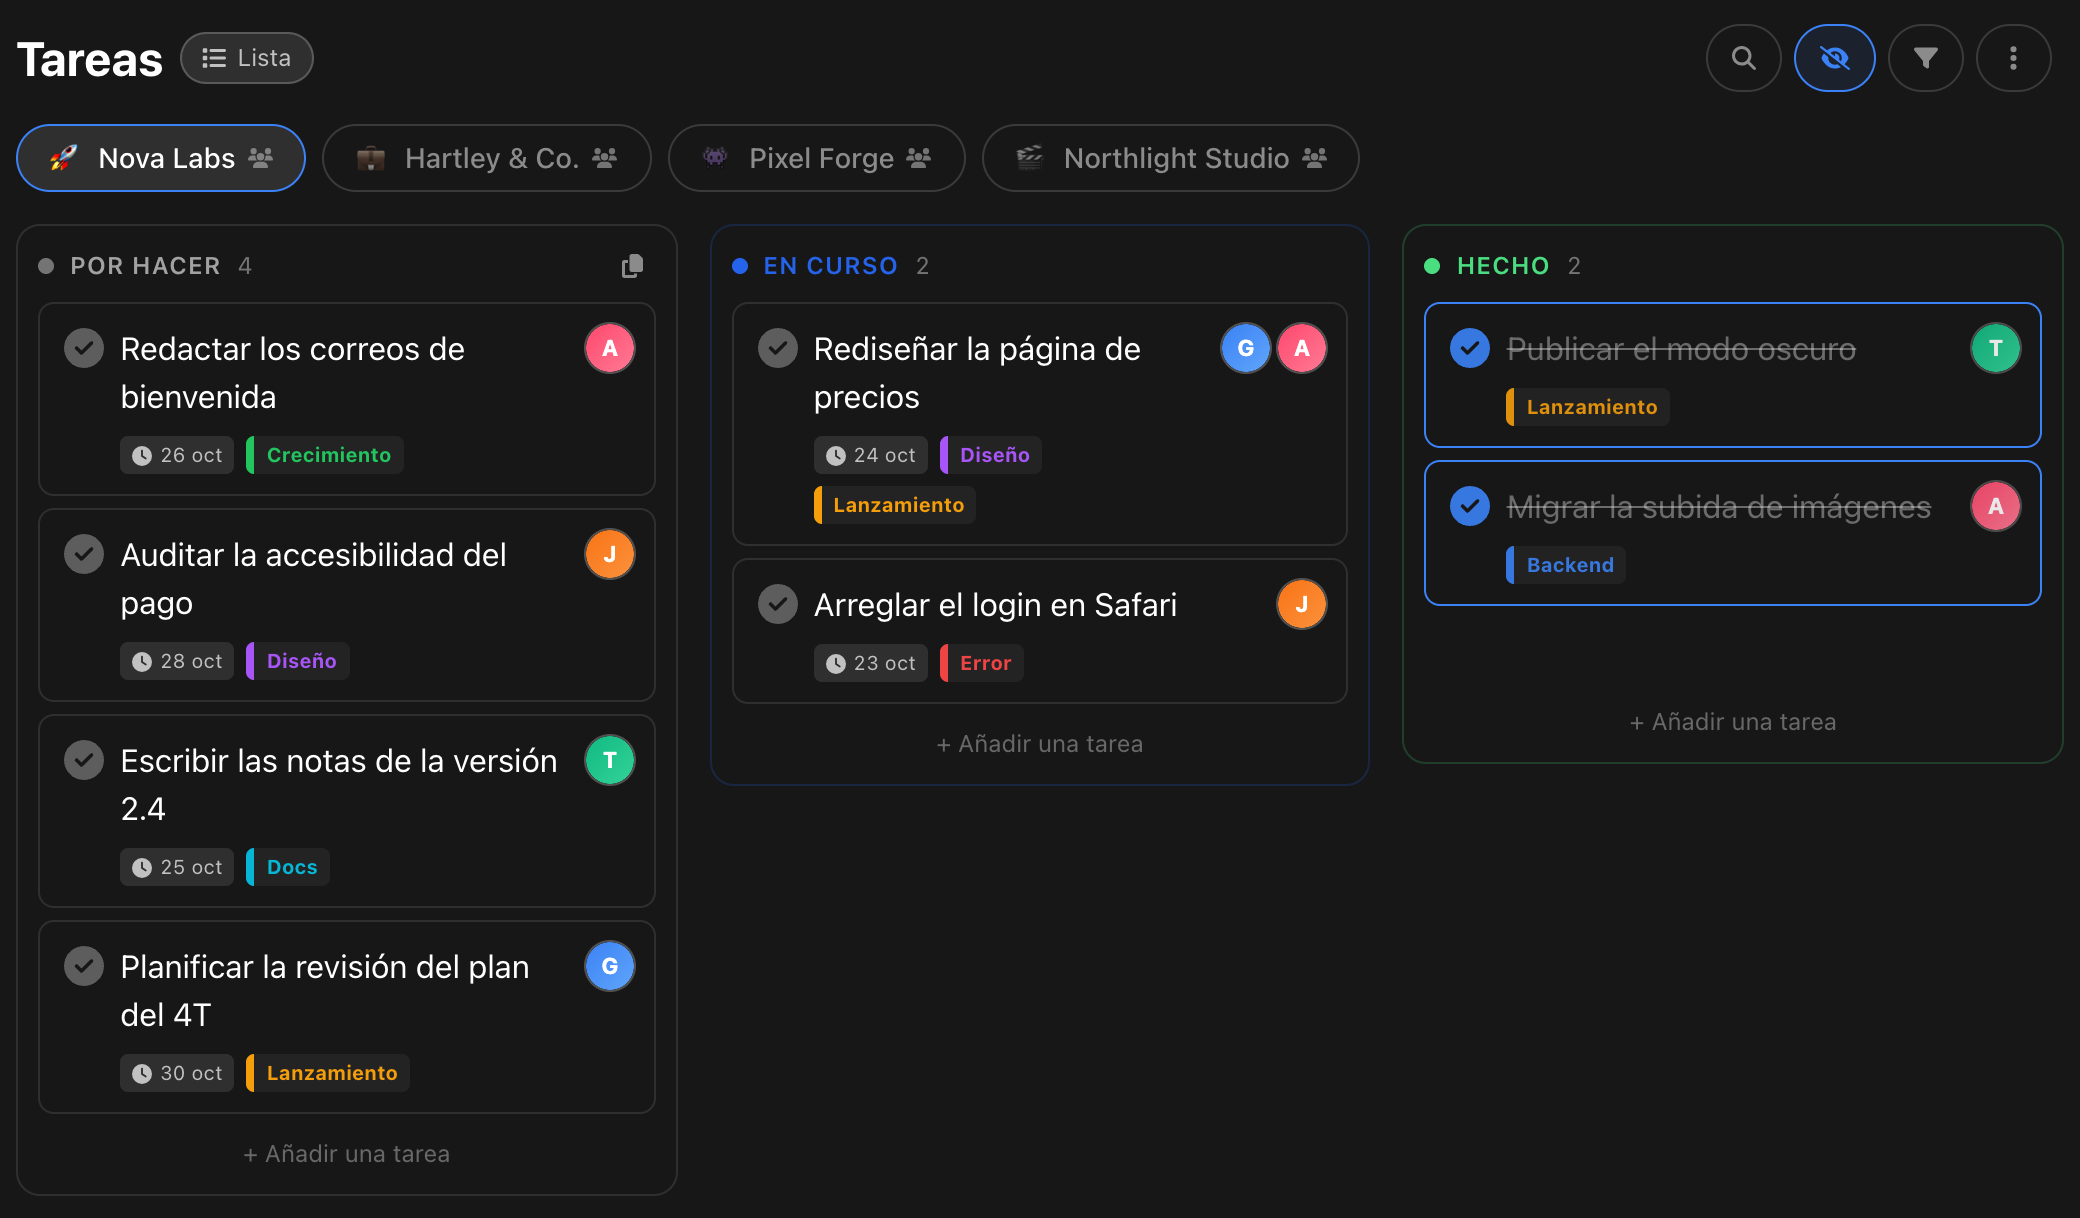Viewport: 2080px width, 1218px height.
Task: Click the 30 oct due date chip
Action: [x=177, y=1073]
